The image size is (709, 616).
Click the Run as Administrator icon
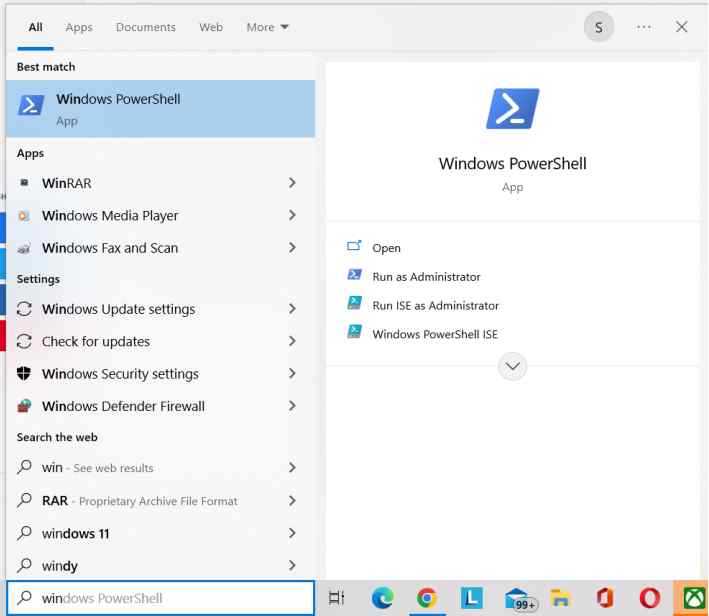coord(354,275)
